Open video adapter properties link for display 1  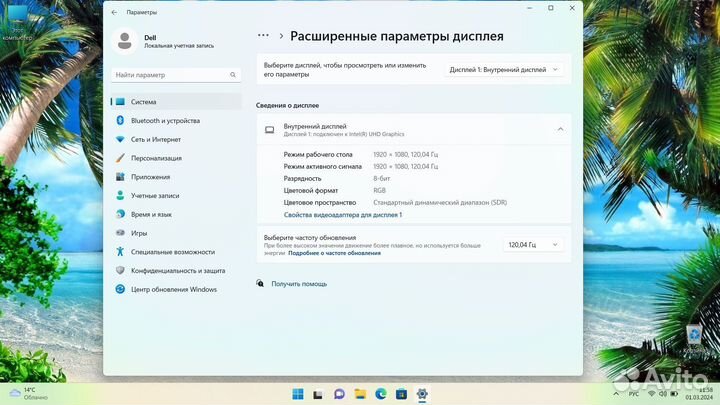point(343,214)
